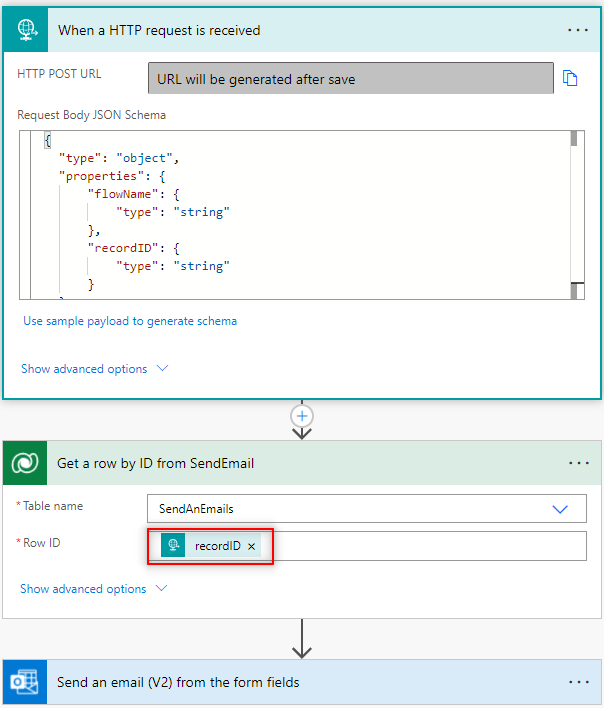
Task: Remove the recordID token from Row ID
Action: (x=252, y=546)
